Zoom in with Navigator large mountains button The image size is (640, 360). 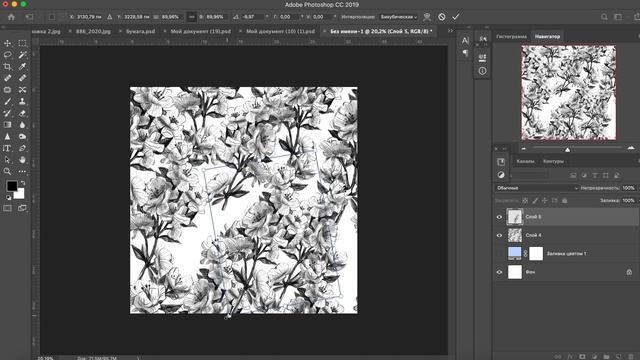coord(631,148)
